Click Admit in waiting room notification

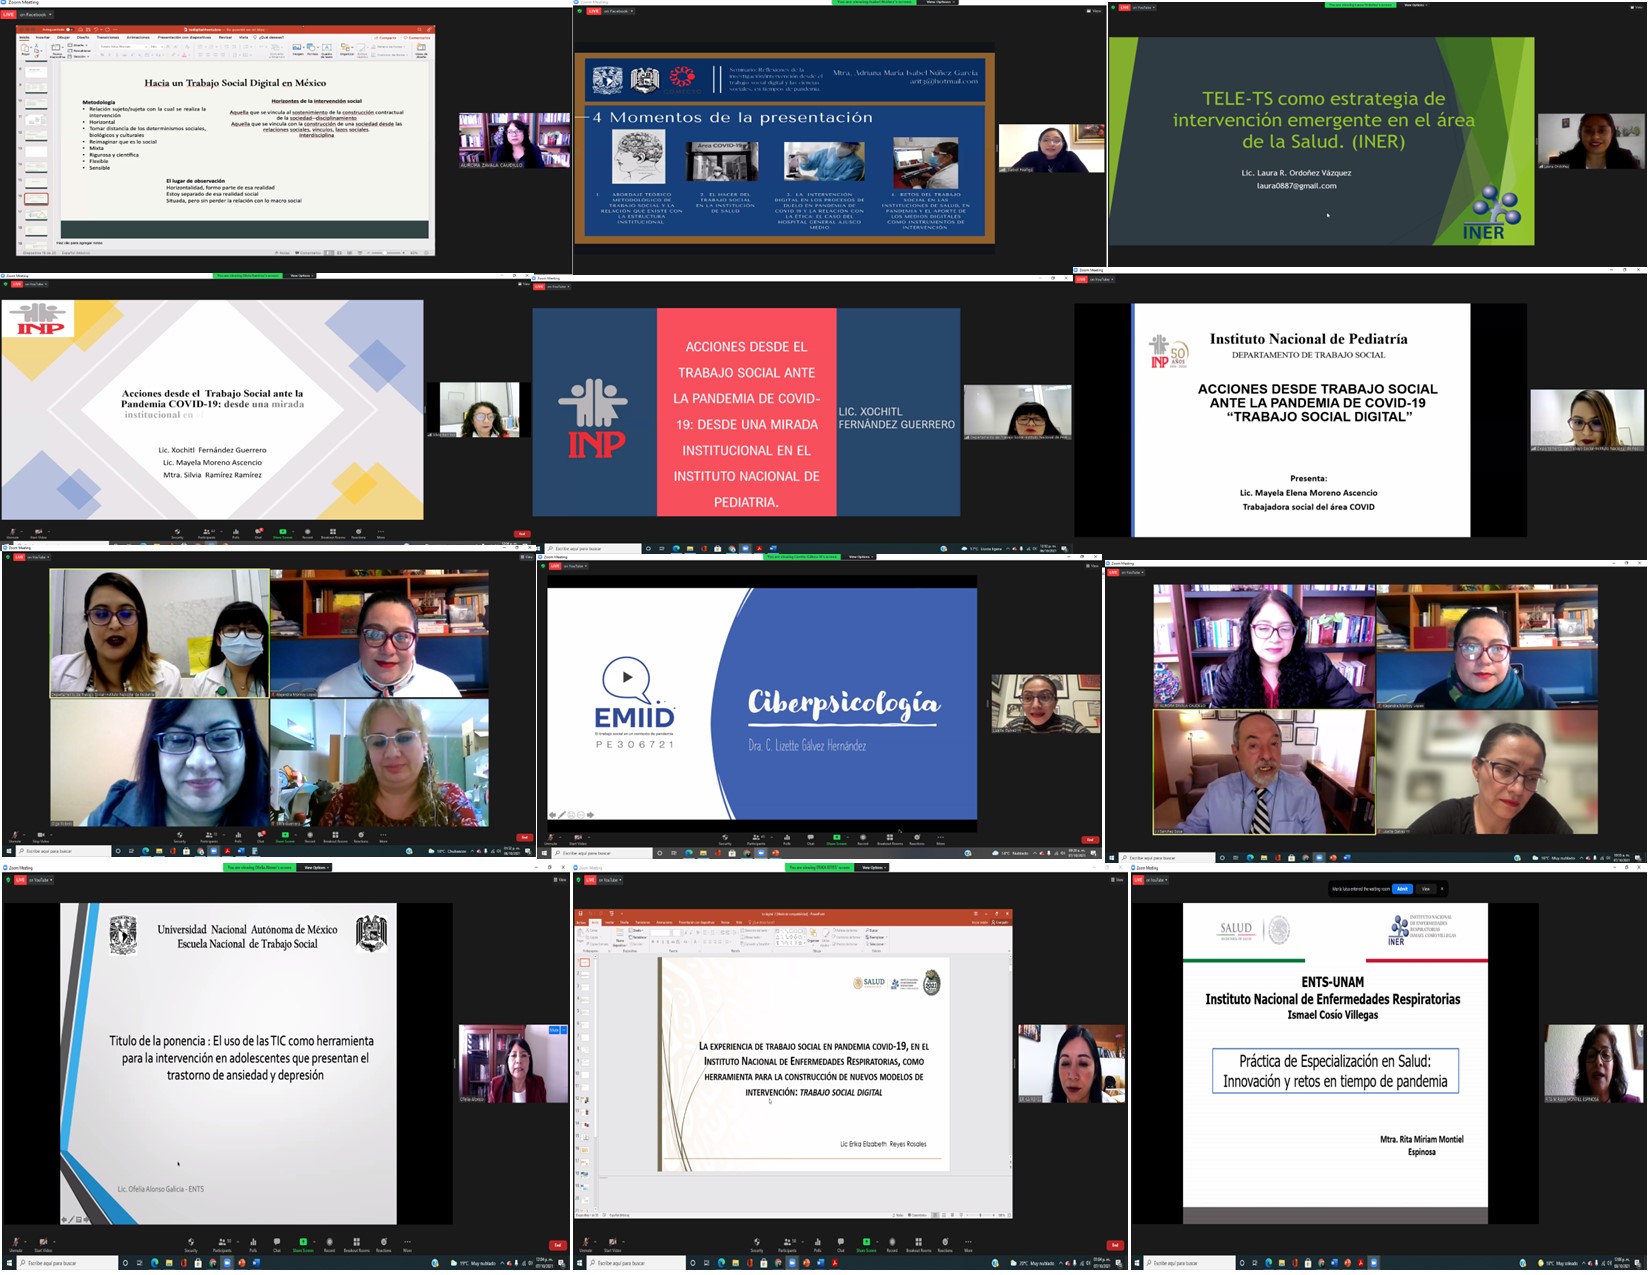[x=1402, y=889]
